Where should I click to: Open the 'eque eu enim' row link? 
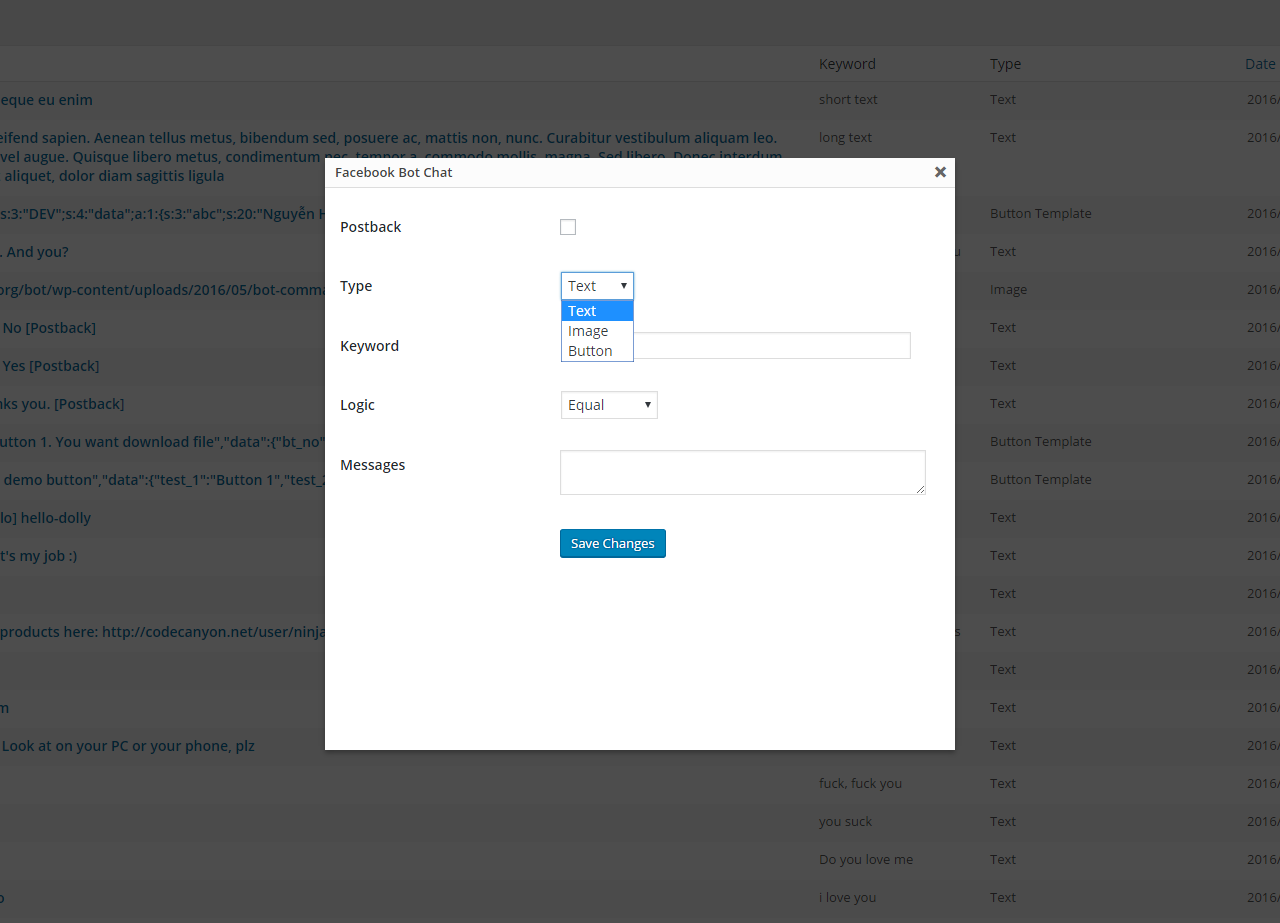(x=46, y=100)
